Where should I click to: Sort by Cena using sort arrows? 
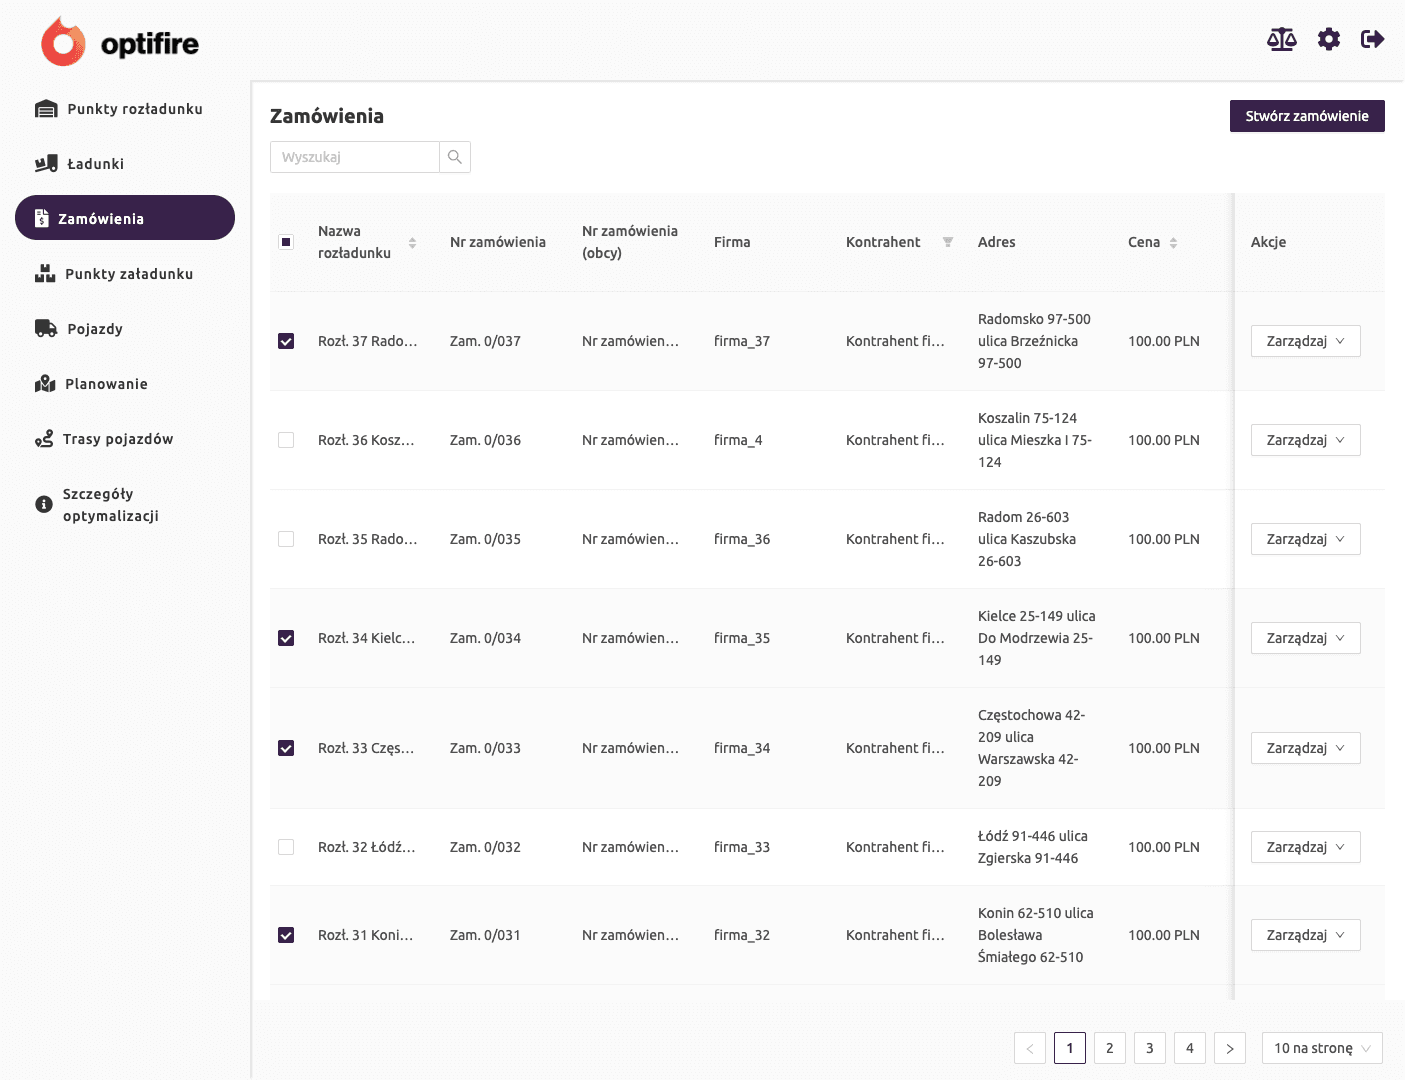(x=1173, y=243)
